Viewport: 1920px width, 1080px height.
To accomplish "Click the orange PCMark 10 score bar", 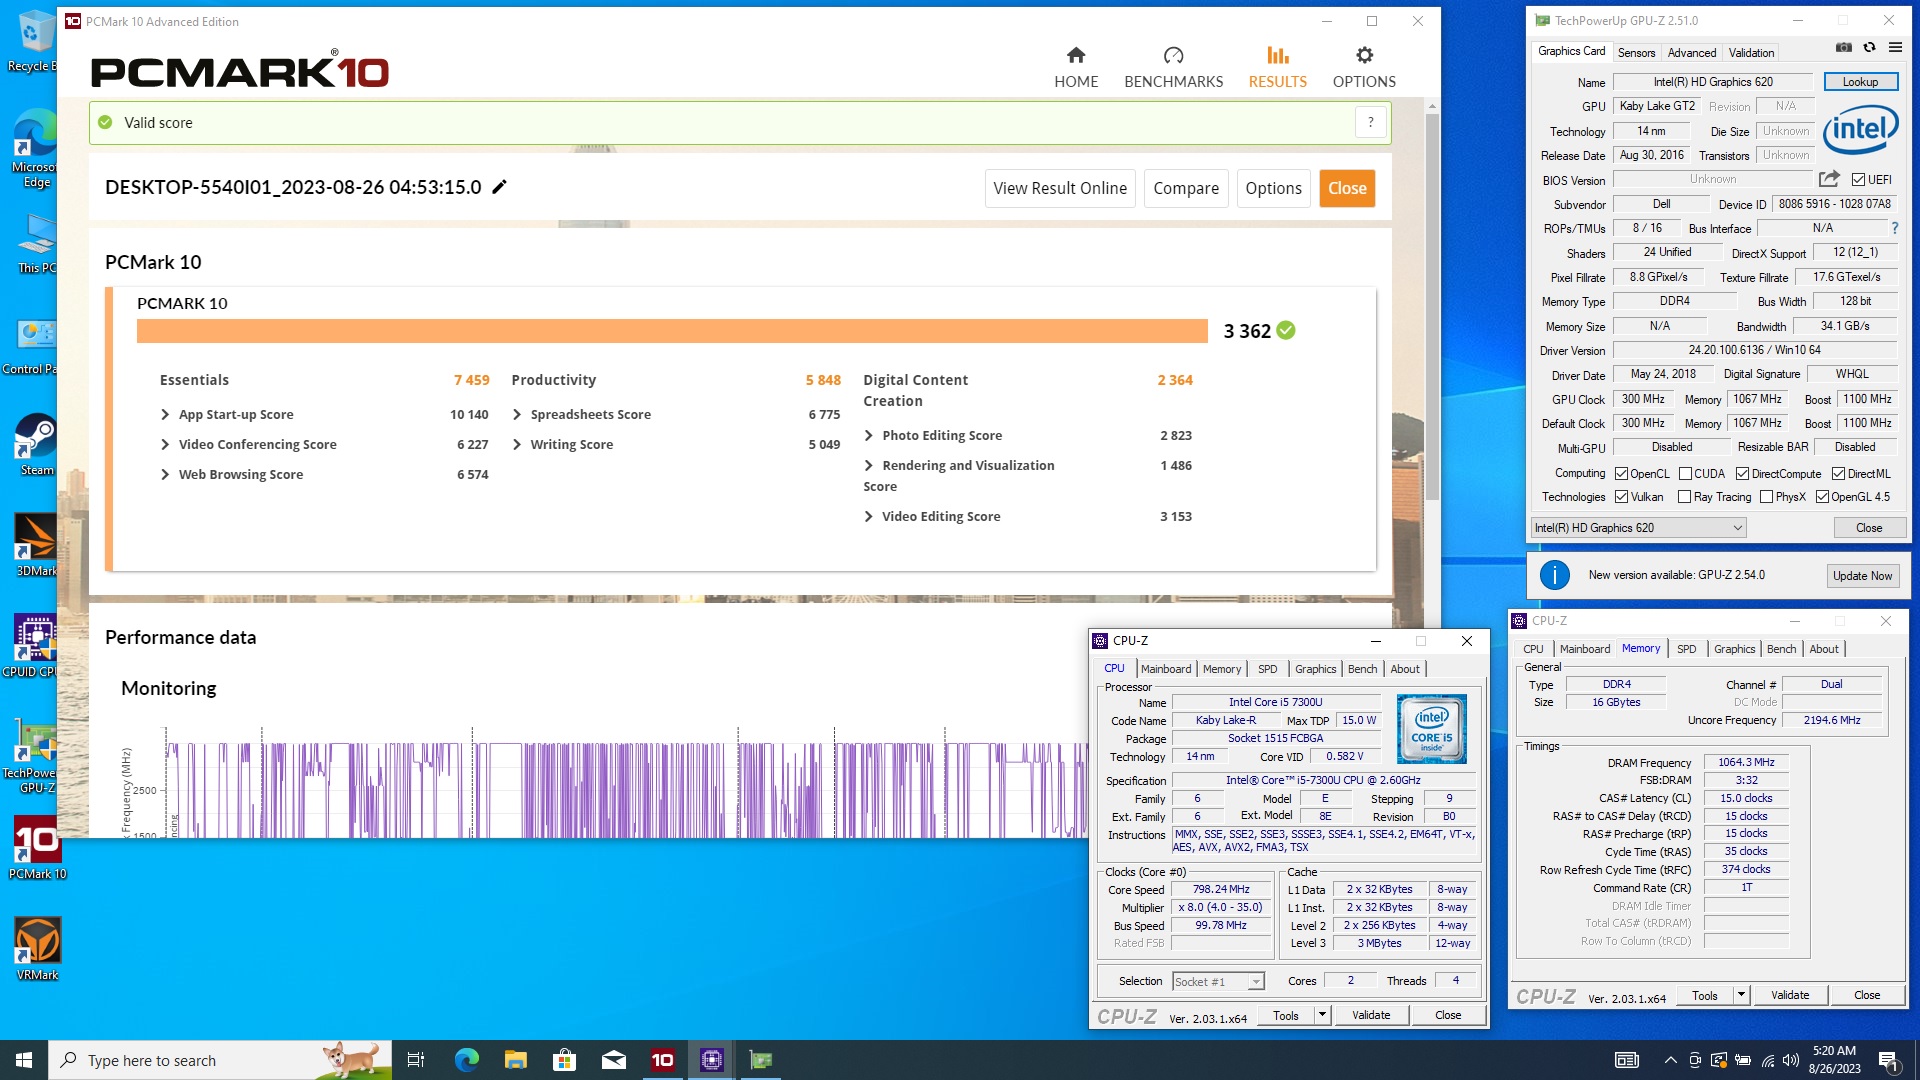I will click(x=672, y=331).
